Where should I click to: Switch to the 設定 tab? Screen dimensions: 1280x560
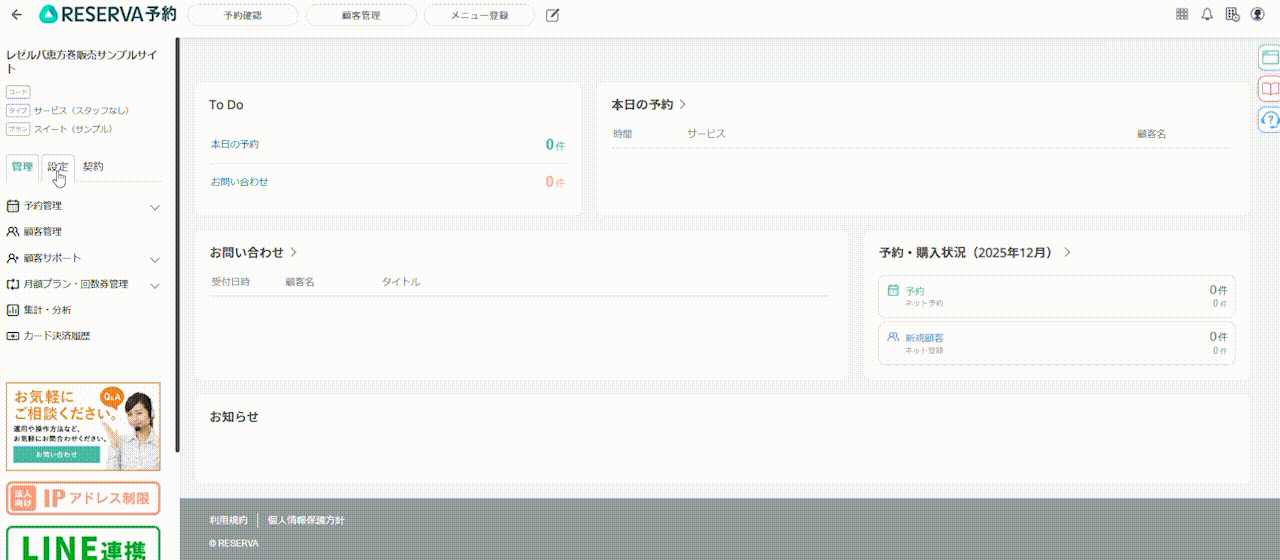pyautogui.click(x=58, y=167)
